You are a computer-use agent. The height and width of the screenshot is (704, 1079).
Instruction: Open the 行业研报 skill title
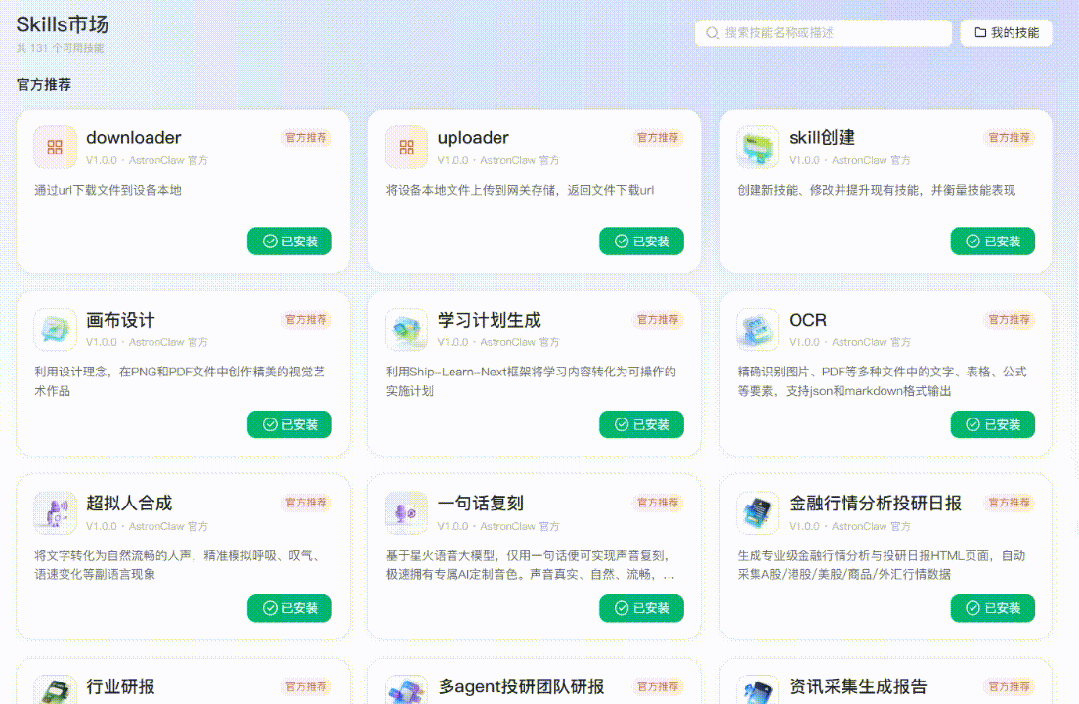120,687
